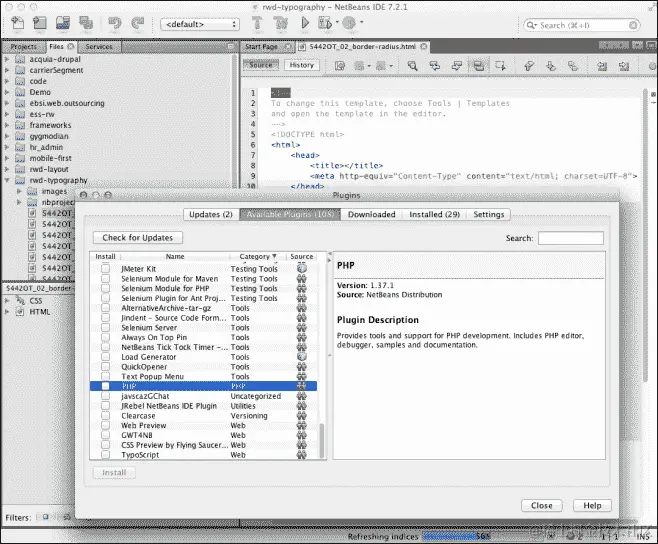The width and height of the screenshot is (658, 544).
Task: Click the New Project toolbar icon
Action: [40, 24]
